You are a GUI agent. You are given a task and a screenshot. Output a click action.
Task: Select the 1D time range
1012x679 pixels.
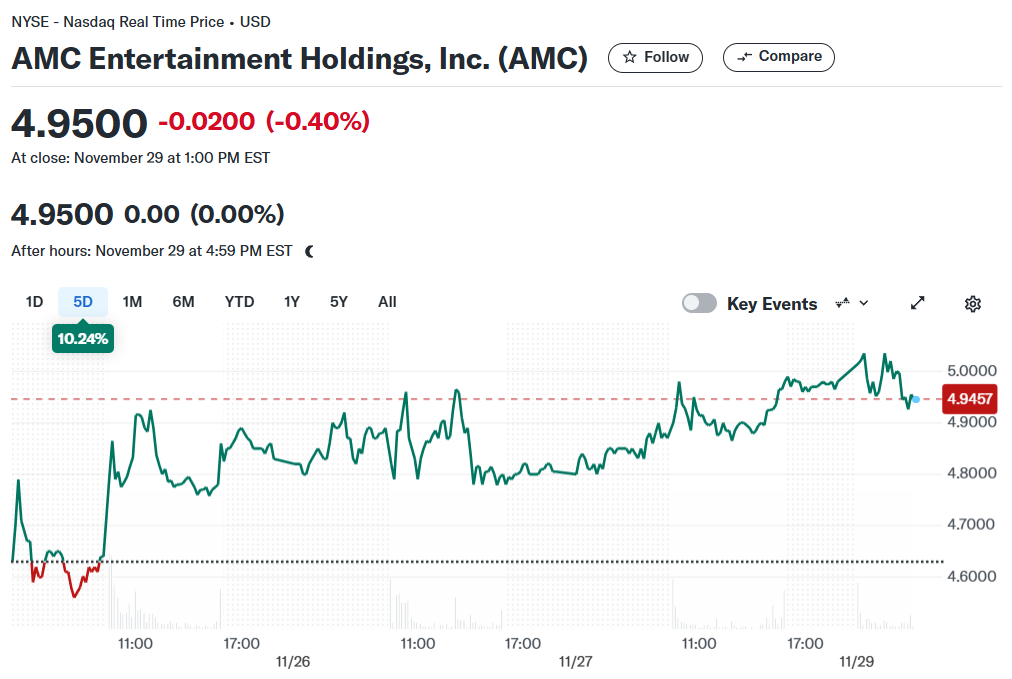[34, 302]
